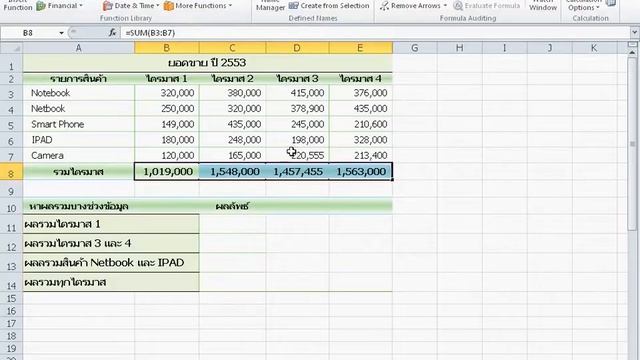
Task: Click the split box above vertical scrollbar
Action: point(632,44)
